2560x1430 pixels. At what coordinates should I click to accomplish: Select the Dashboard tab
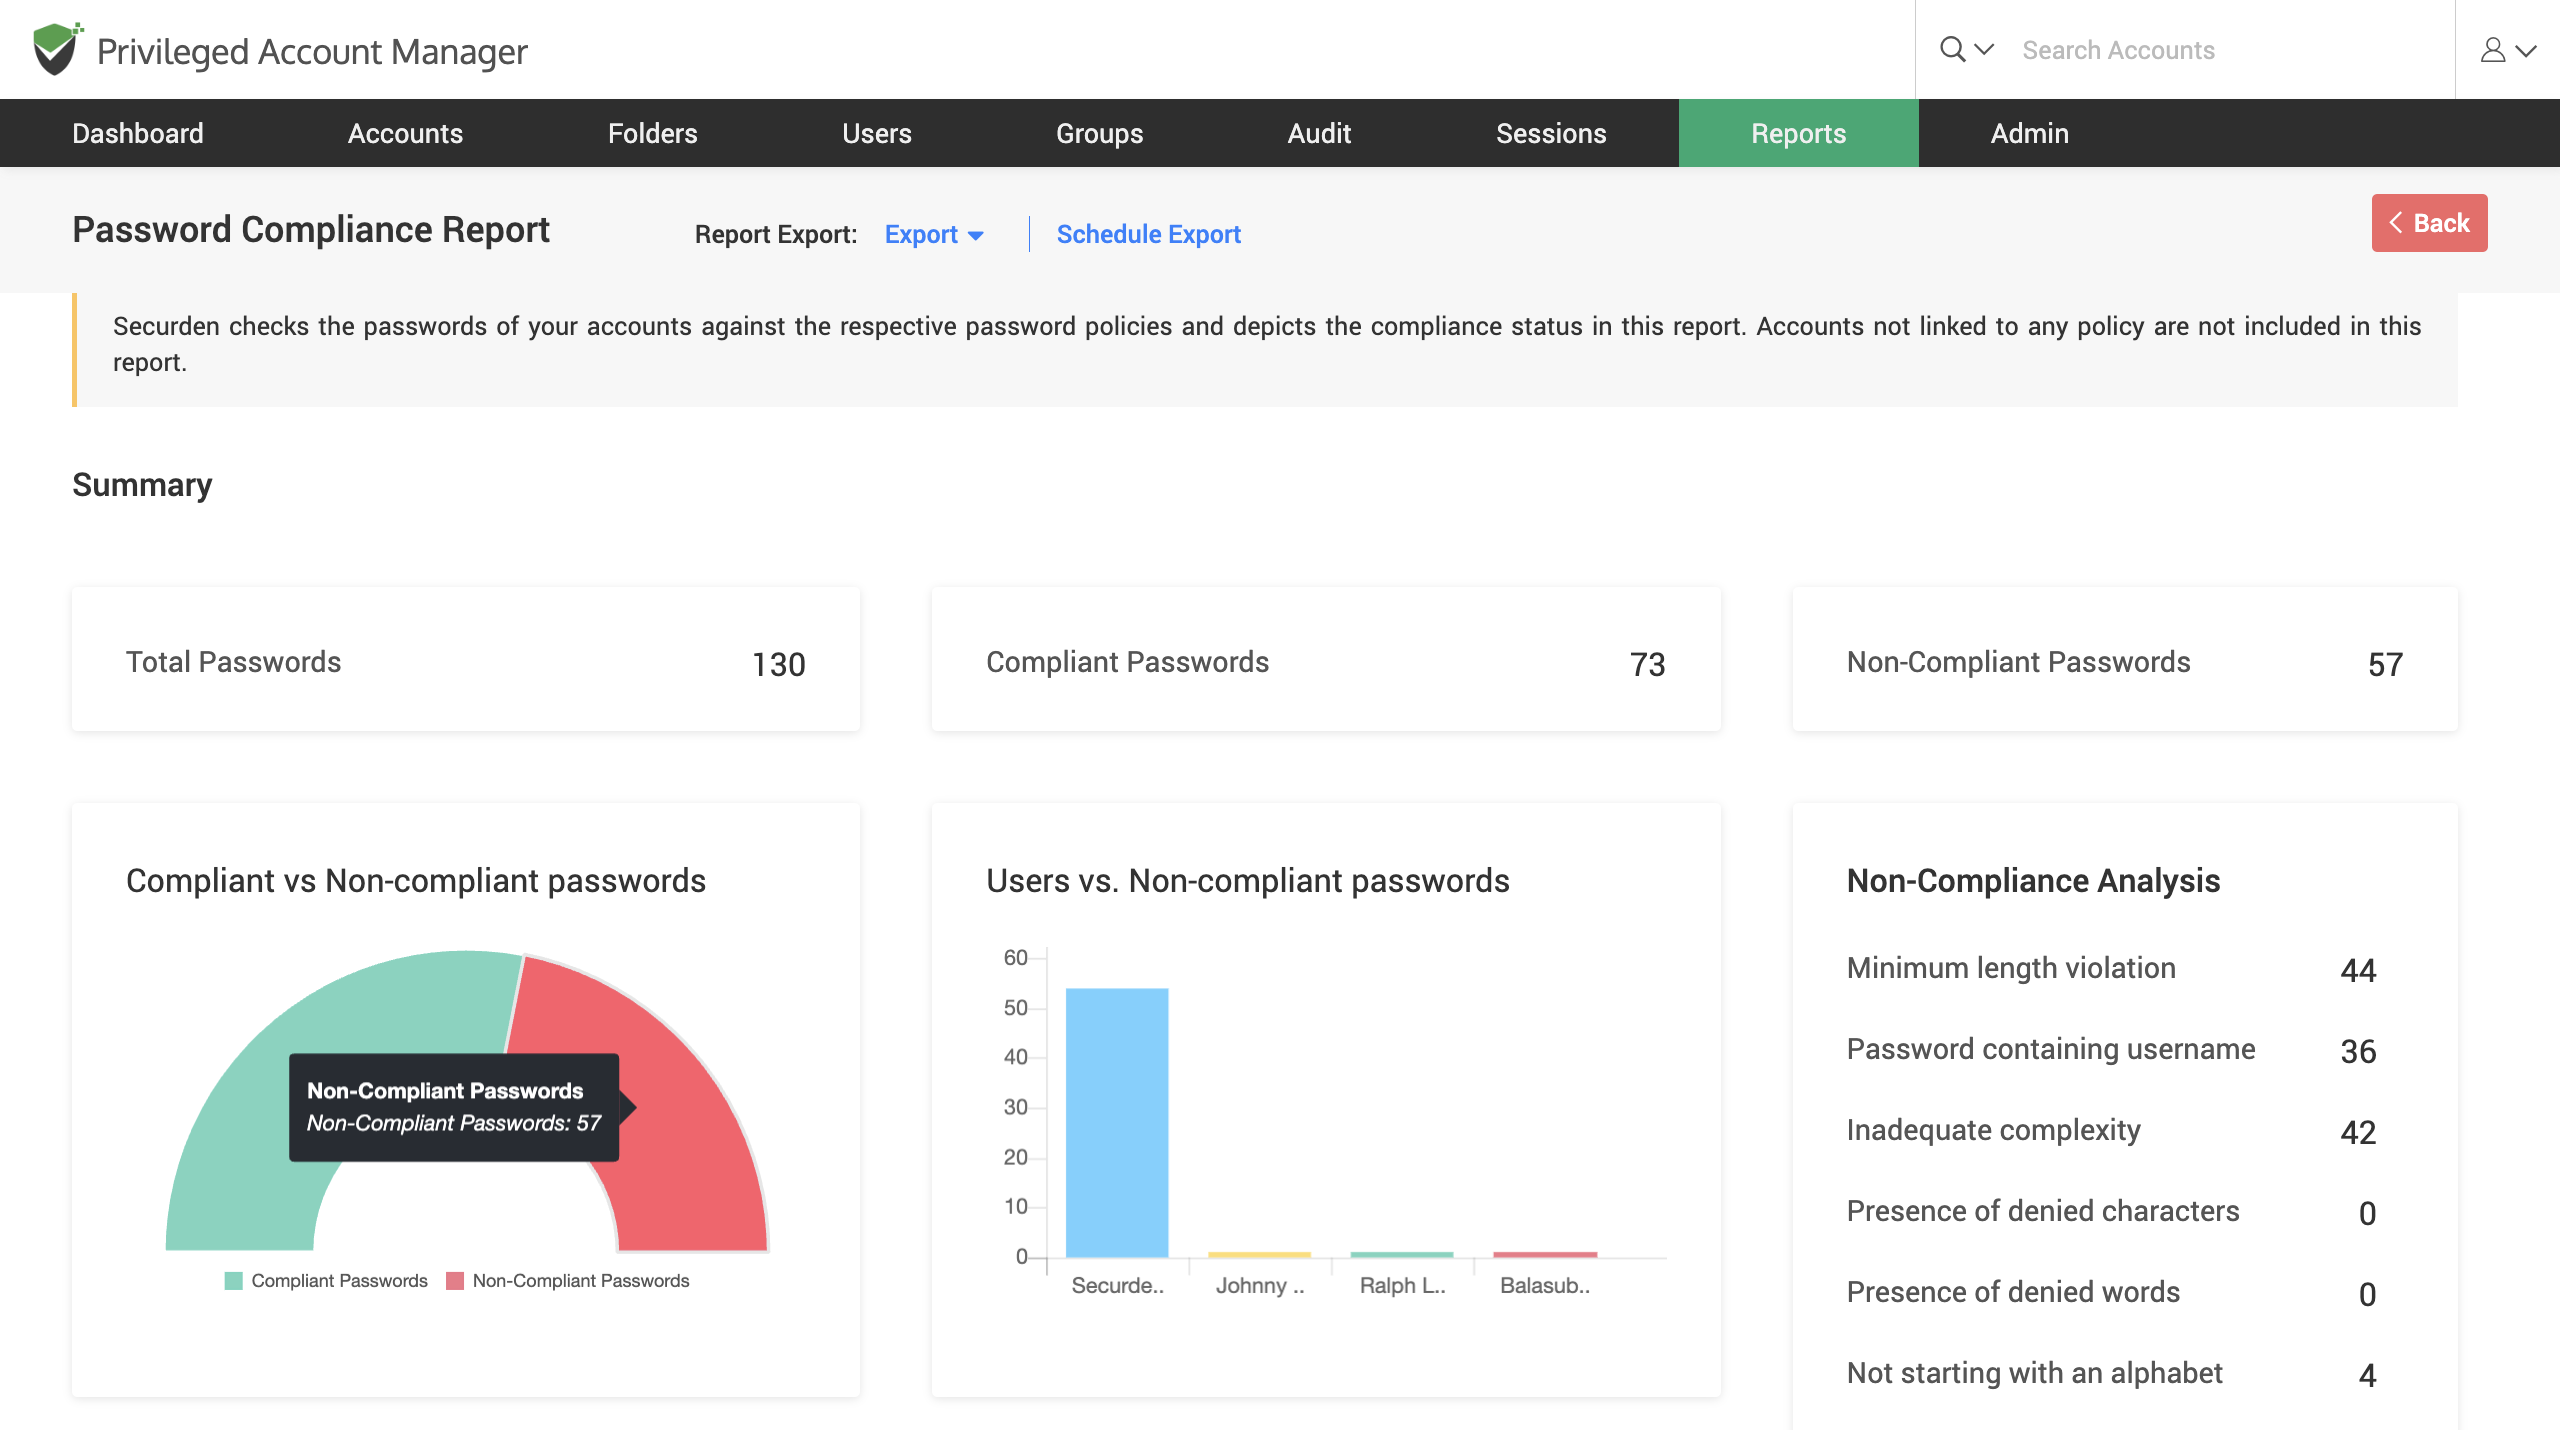[135, 132]
